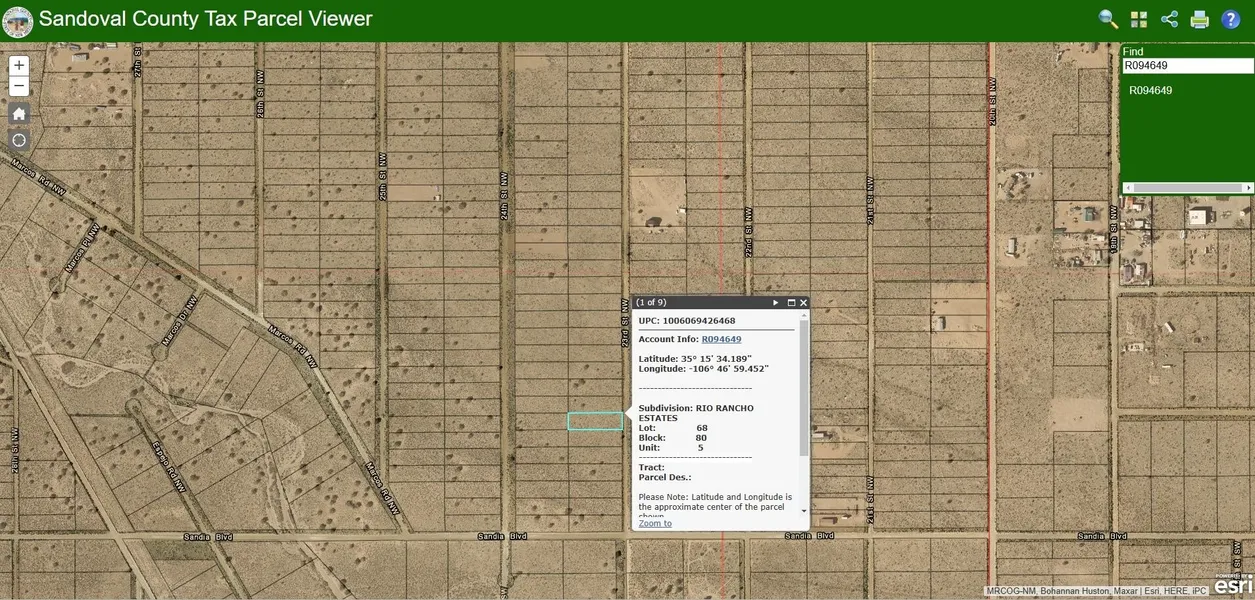Activate the find my location button

pos(19,140)
